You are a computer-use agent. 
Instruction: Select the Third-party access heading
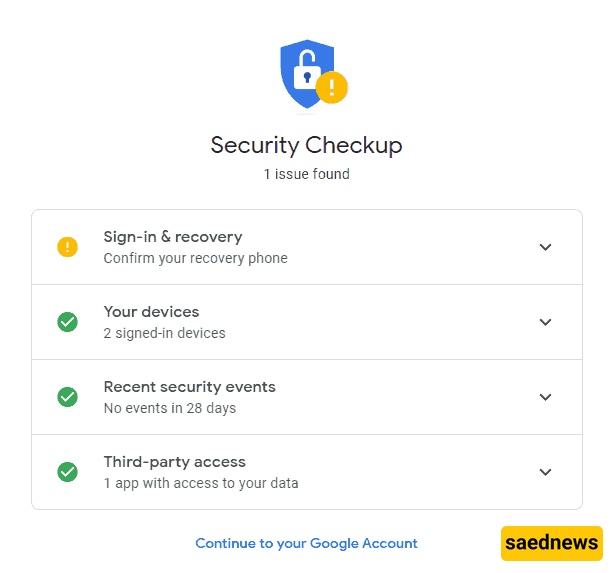coord(174,462)
